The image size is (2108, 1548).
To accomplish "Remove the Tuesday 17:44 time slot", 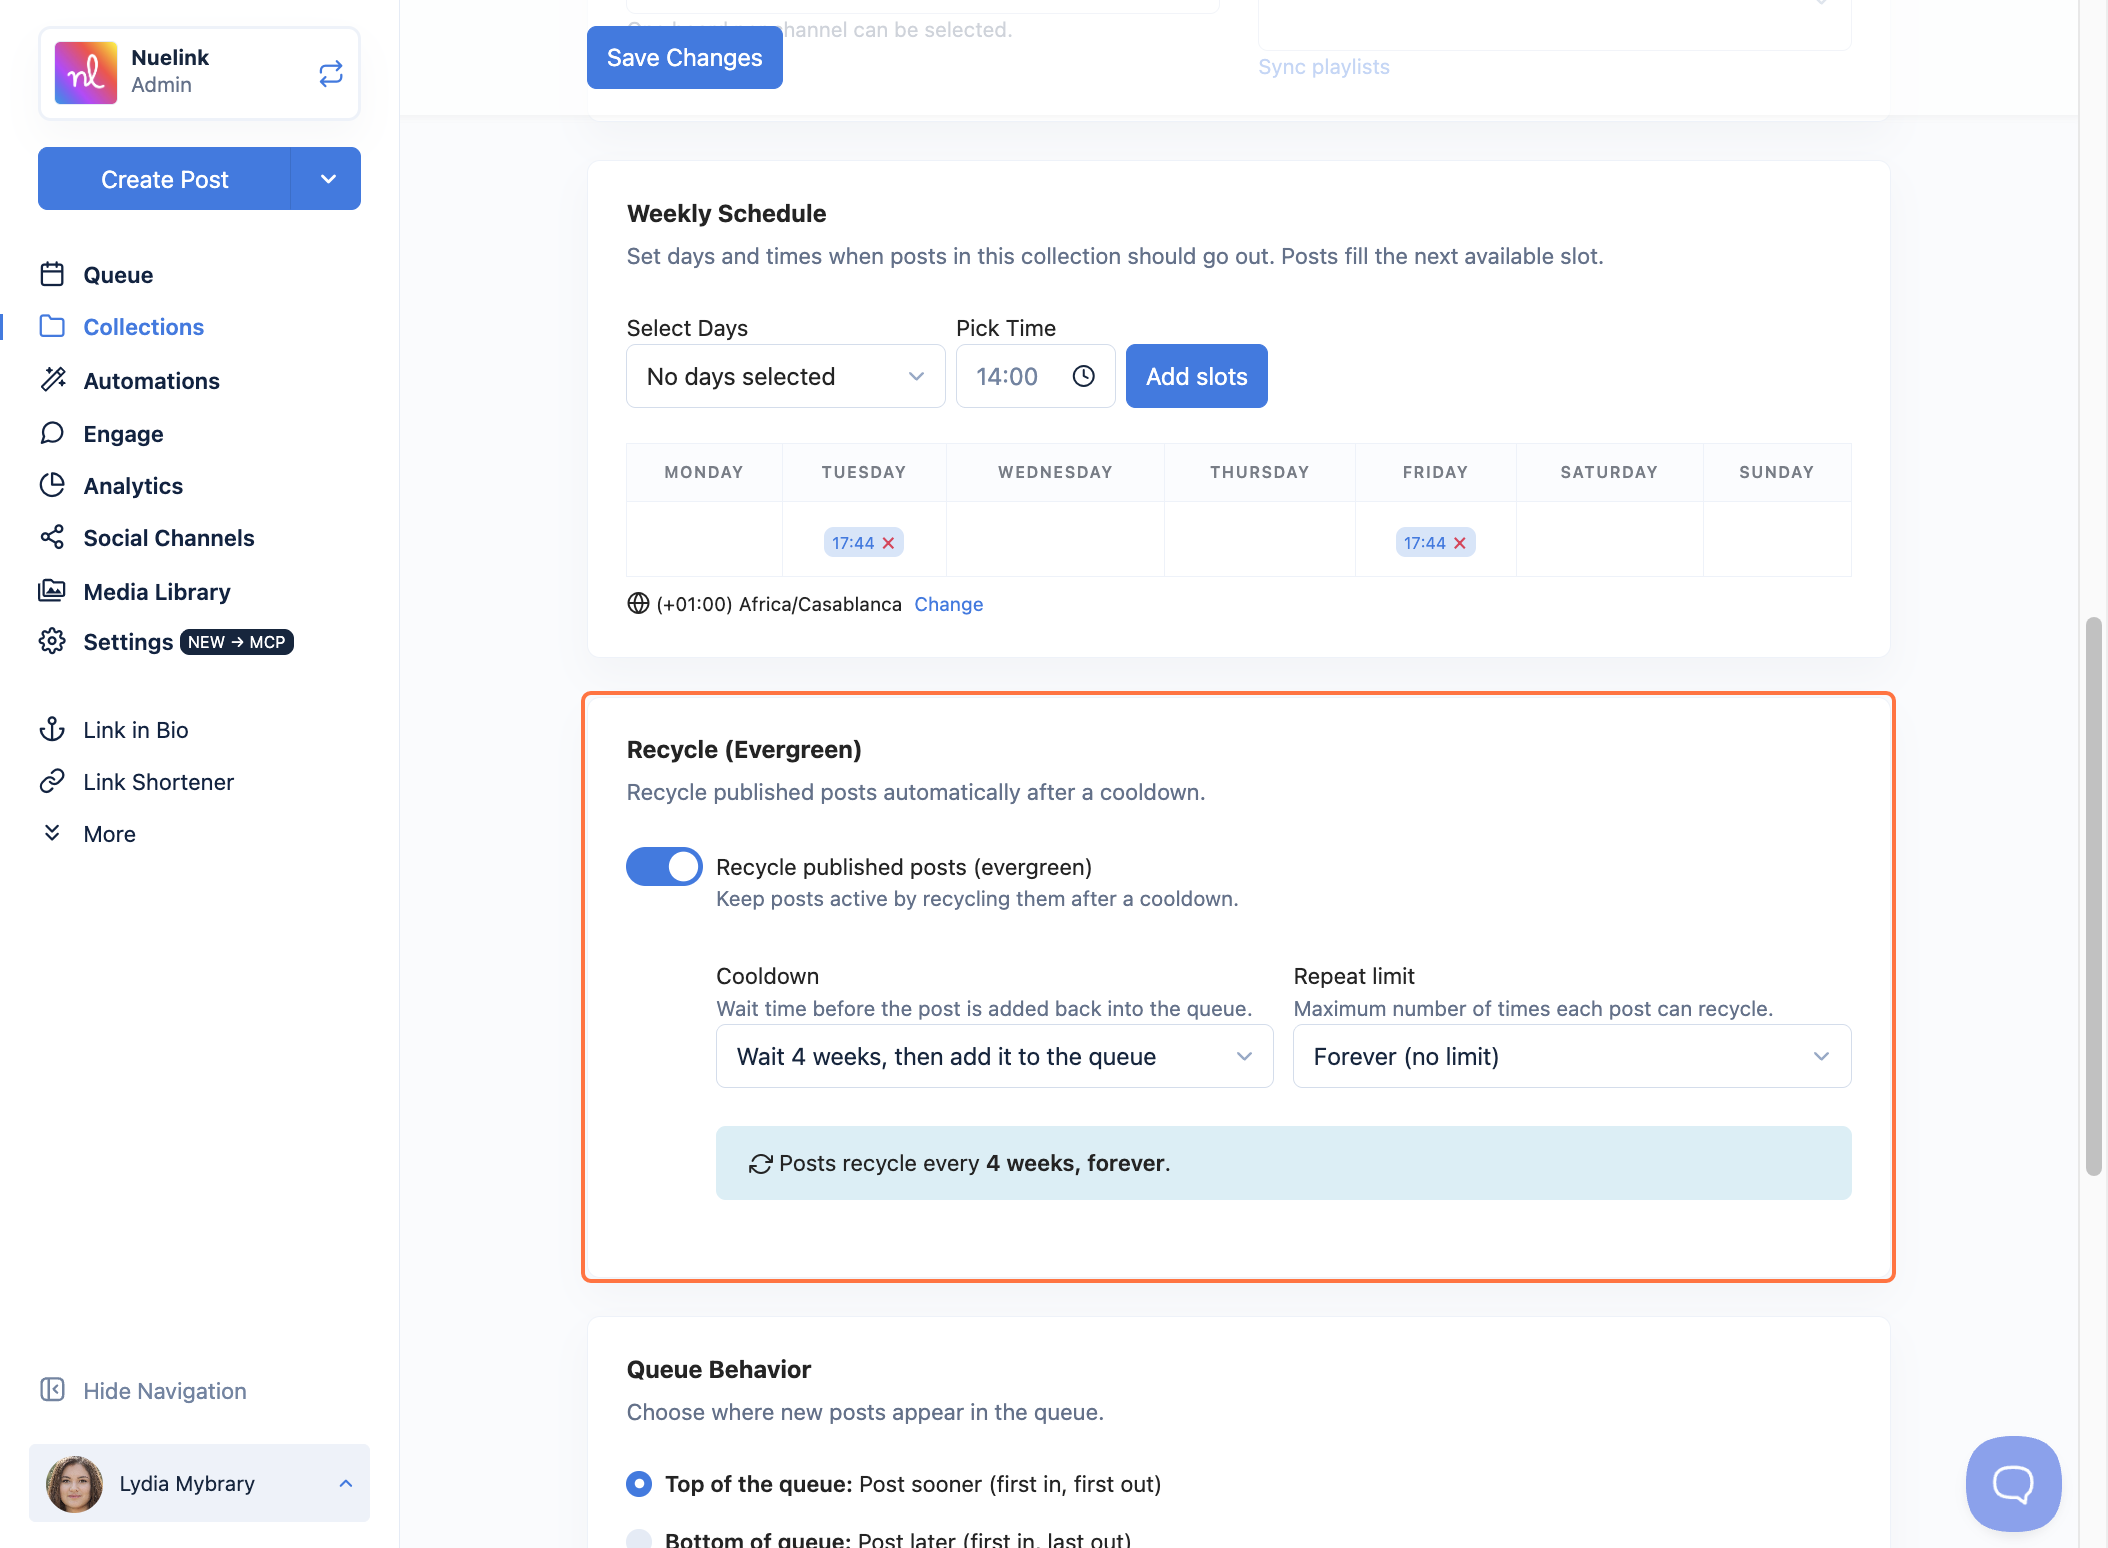I will coord(888,543).
